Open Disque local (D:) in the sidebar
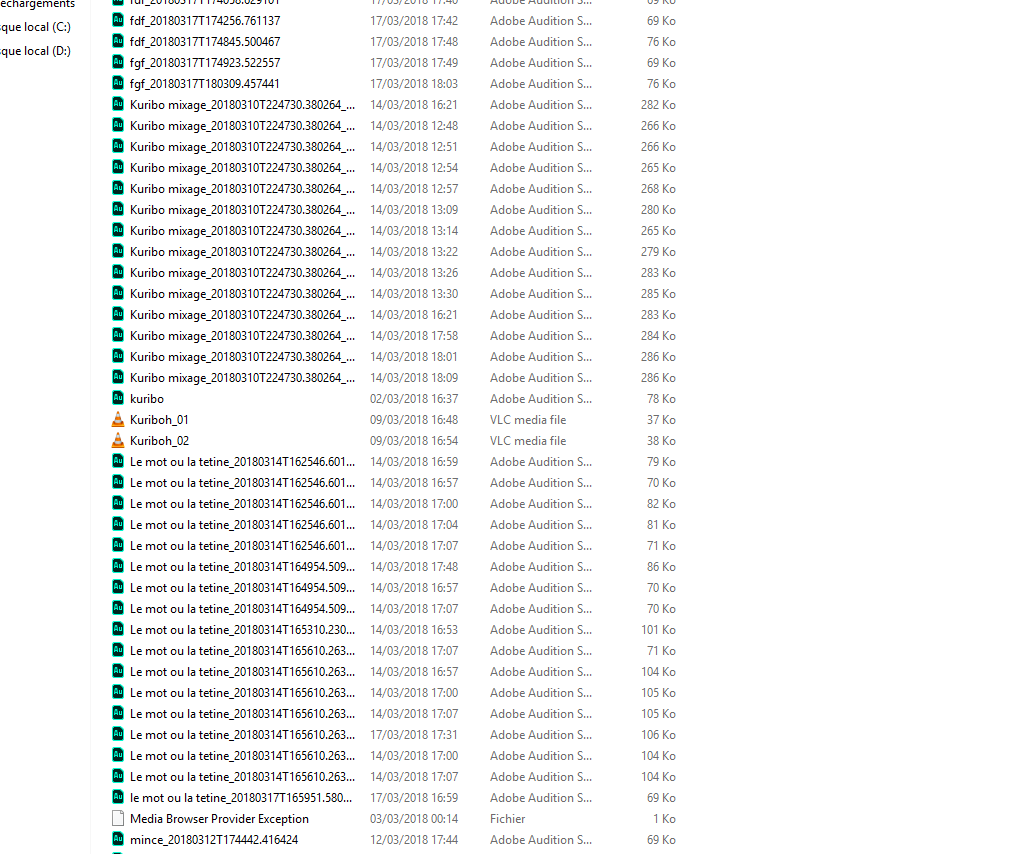The width and height of the screenshot is (1009, 854). point(35,51)
